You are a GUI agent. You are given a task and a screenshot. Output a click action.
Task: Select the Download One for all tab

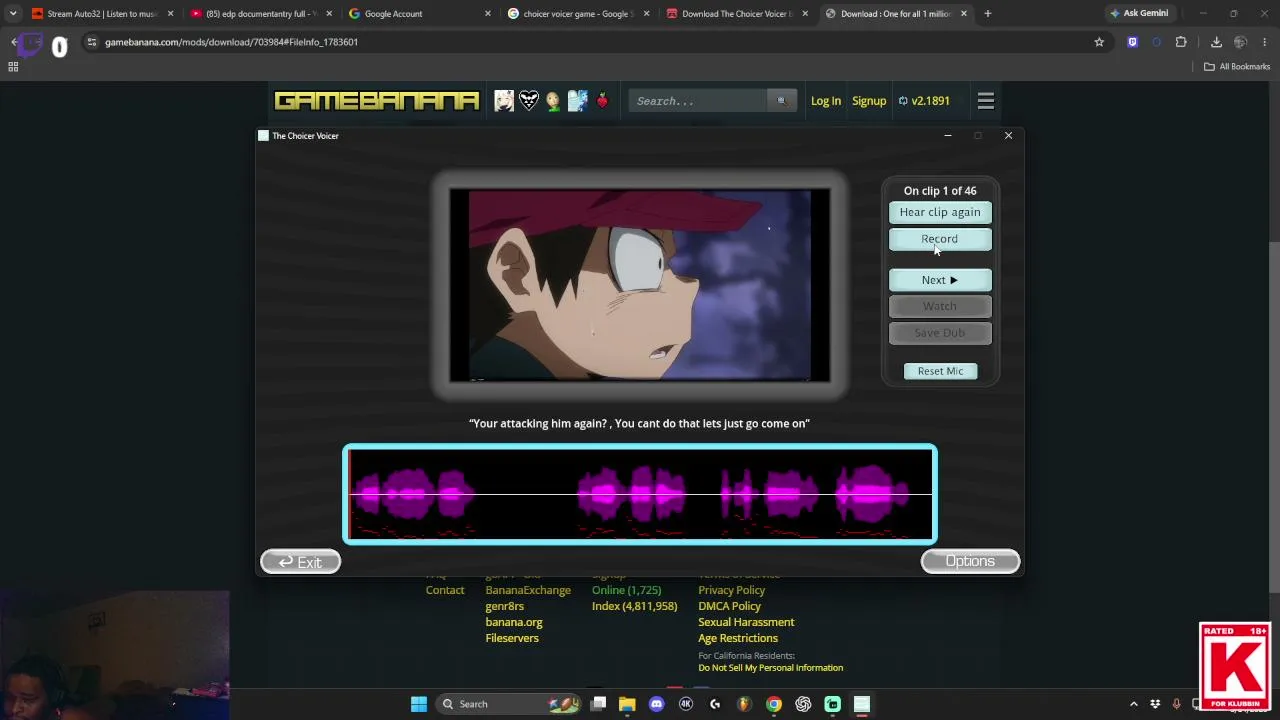896,14
